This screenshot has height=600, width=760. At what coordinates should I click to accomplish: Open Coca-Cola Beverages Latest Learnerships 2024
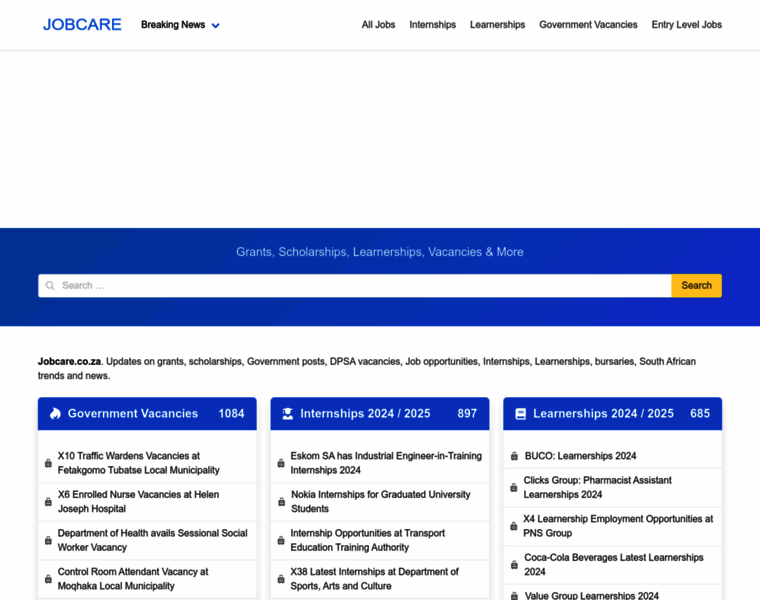coord(614,565)
